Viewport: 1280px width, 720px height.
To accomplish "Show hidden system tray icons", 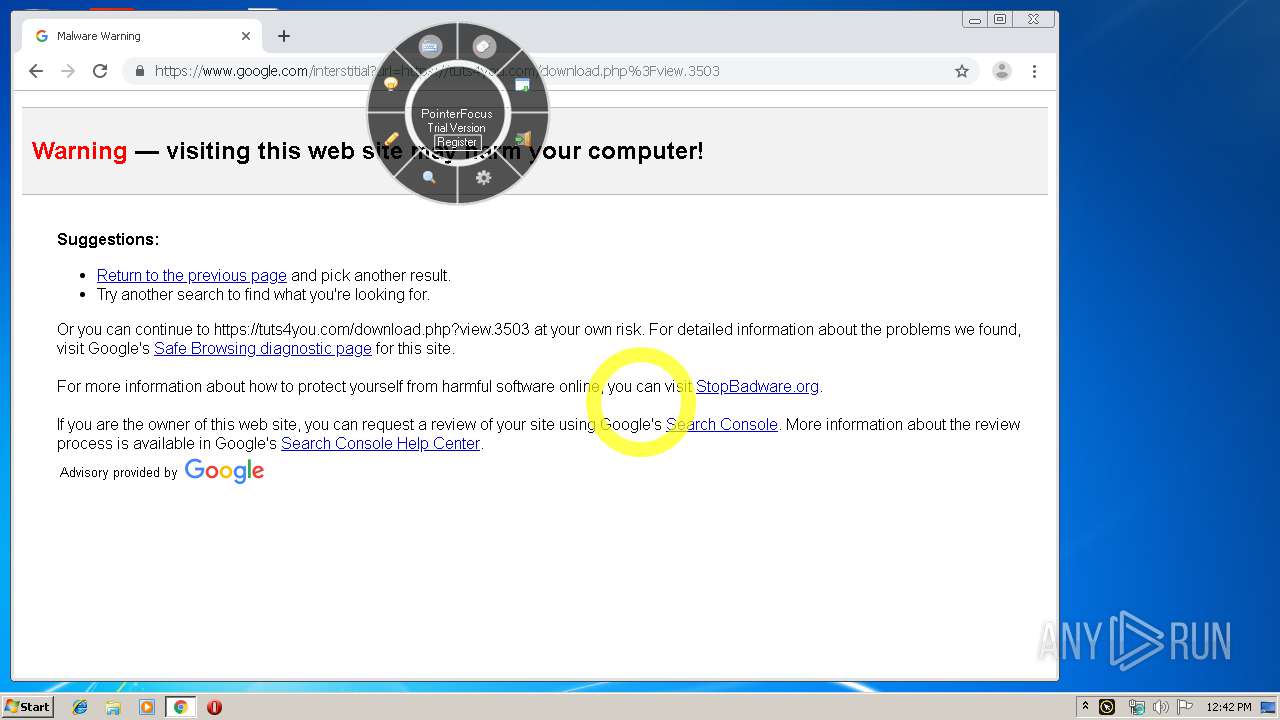I will (x=1085, y=706).
